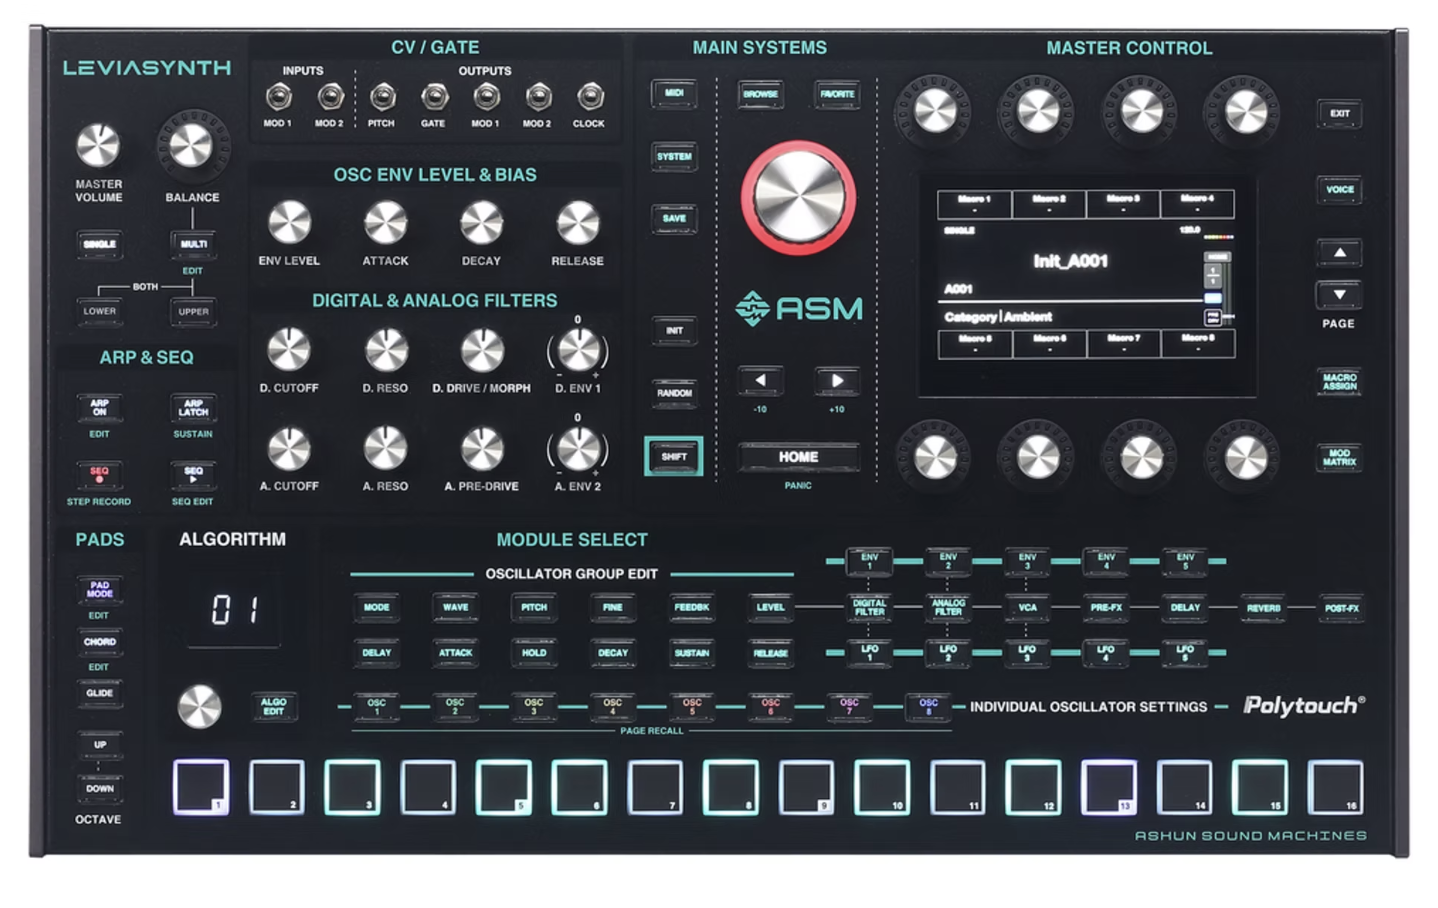Click the algorithm number display showing 01

pyautogui.click(x=234, y=610)
